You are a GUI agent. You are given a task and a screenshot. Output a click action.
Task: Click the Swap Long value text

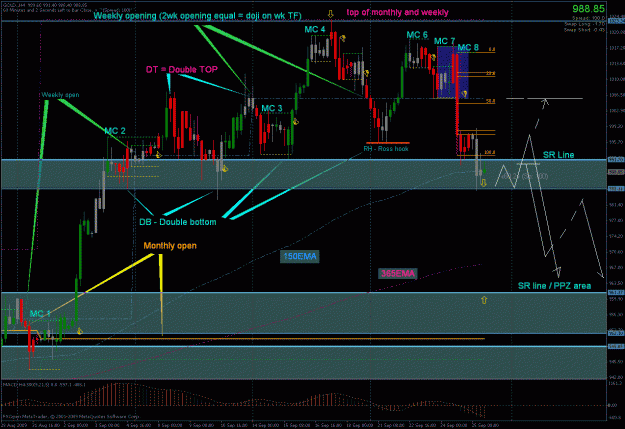tap(584, 24)
